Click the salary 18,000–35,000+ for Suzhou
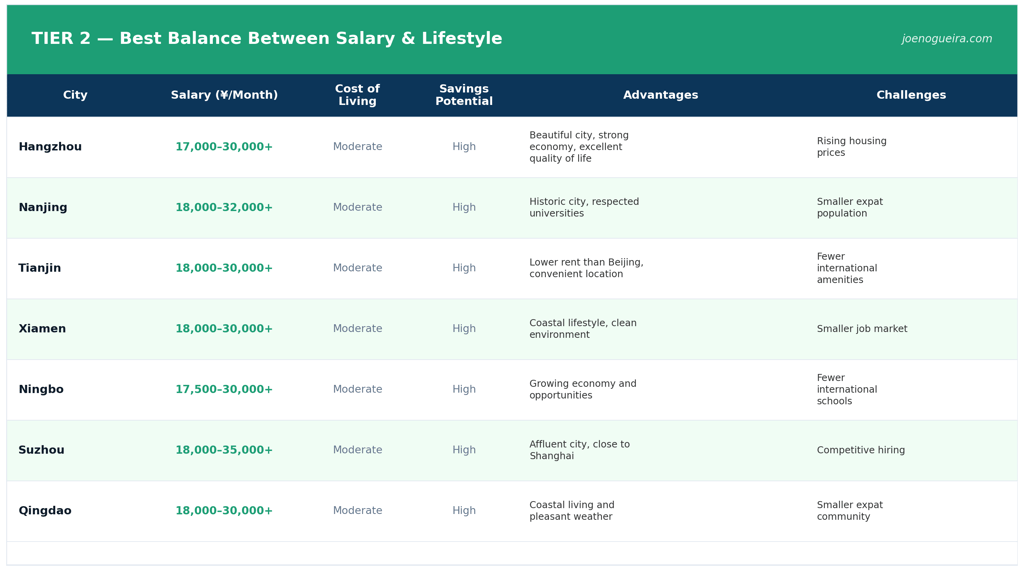 click(x=224, y=450)
